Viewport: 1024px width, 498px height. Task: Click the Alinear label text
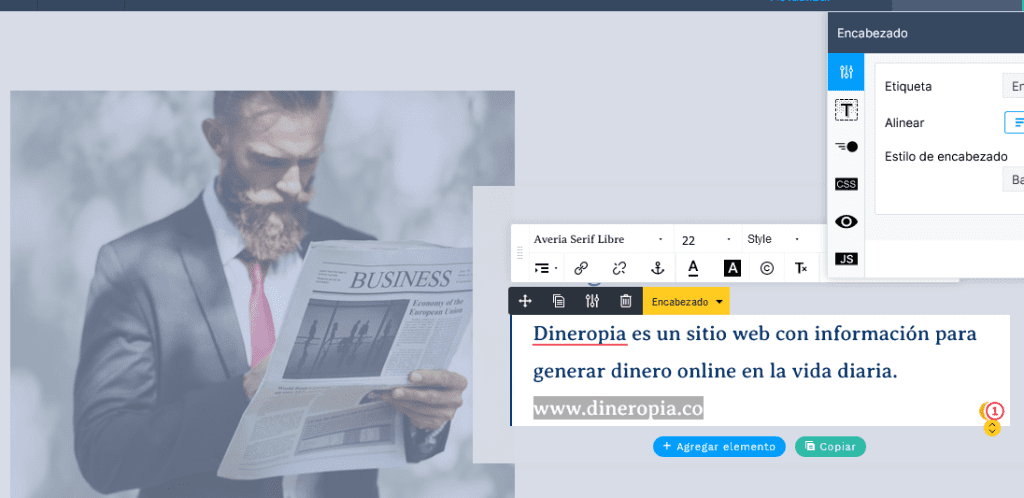[904, 123]
